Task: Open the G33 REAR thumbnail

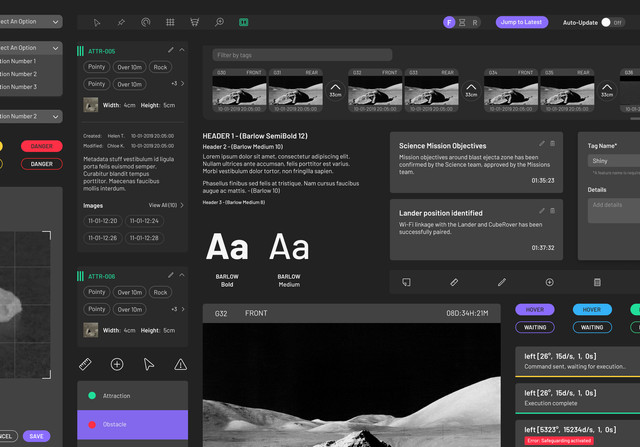Action: [431, 90]
